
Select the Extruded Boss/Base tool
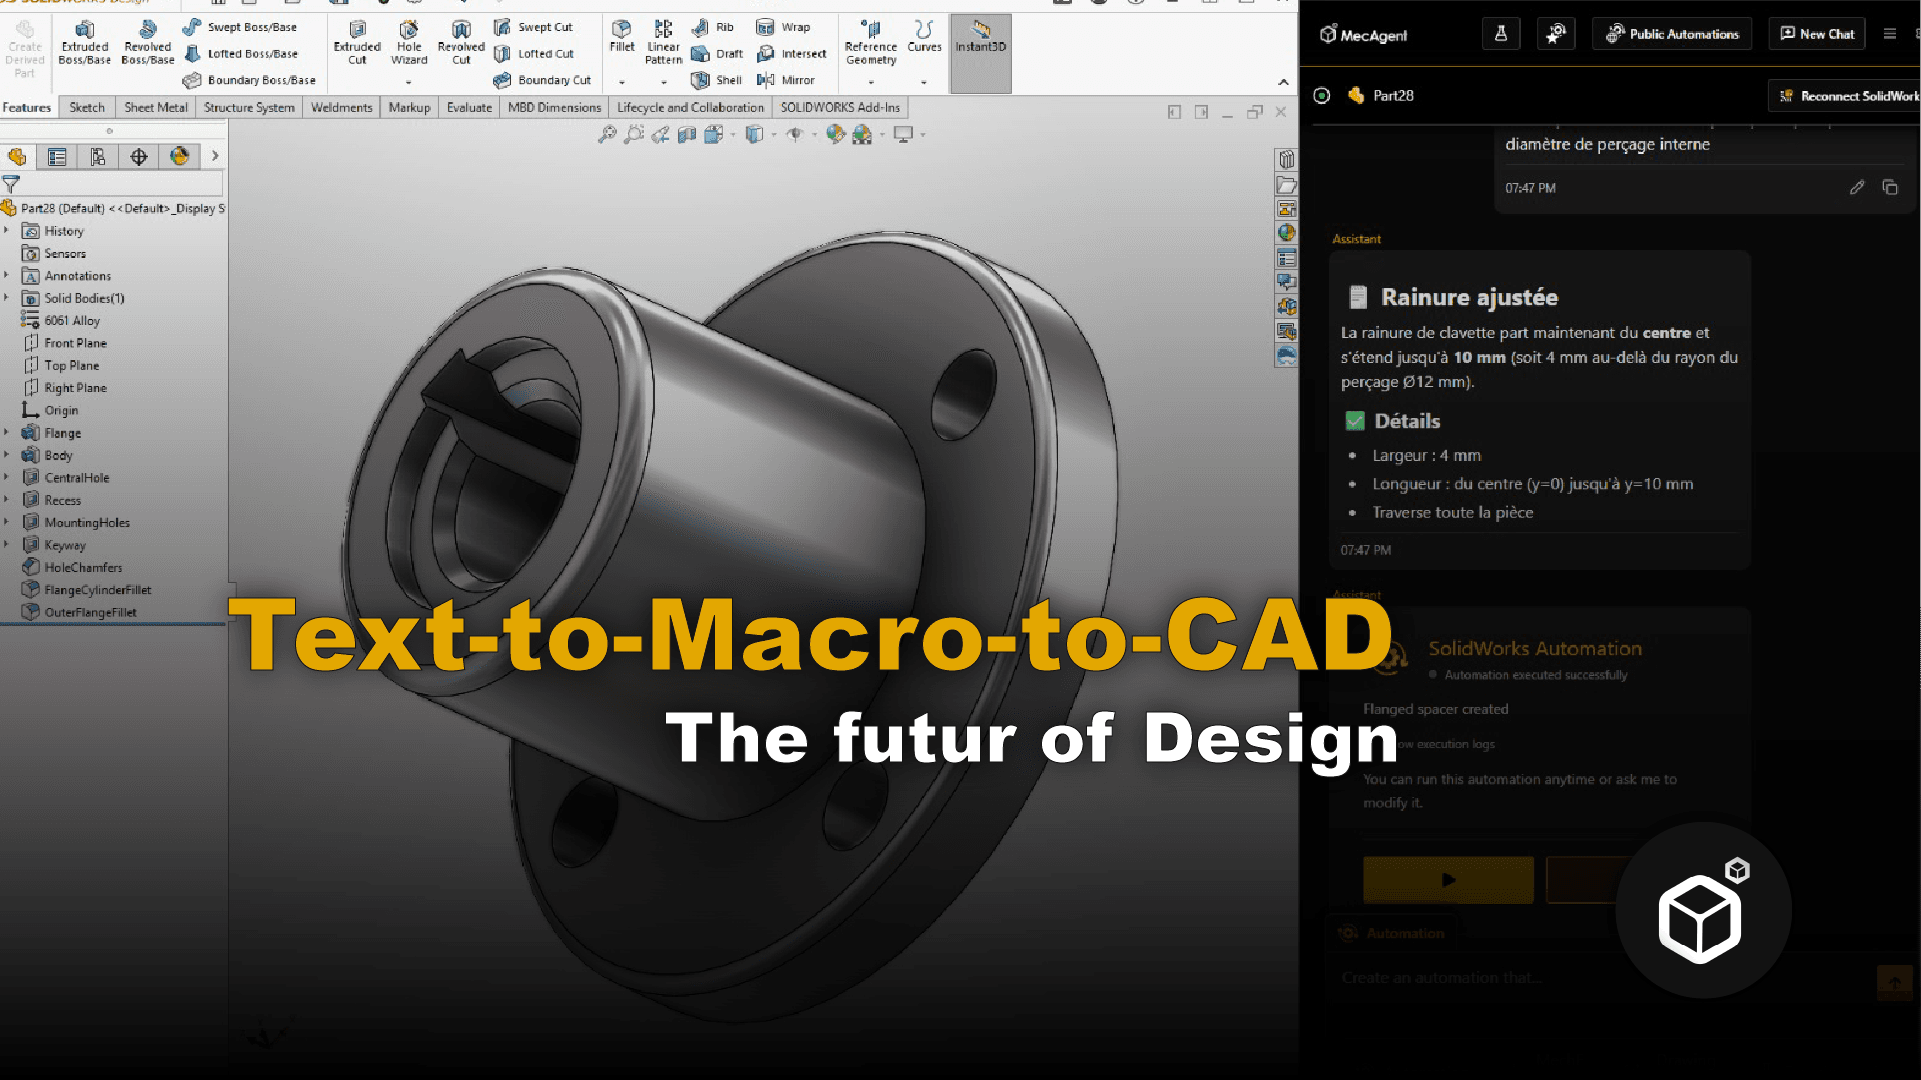click(x=85, y=42)
